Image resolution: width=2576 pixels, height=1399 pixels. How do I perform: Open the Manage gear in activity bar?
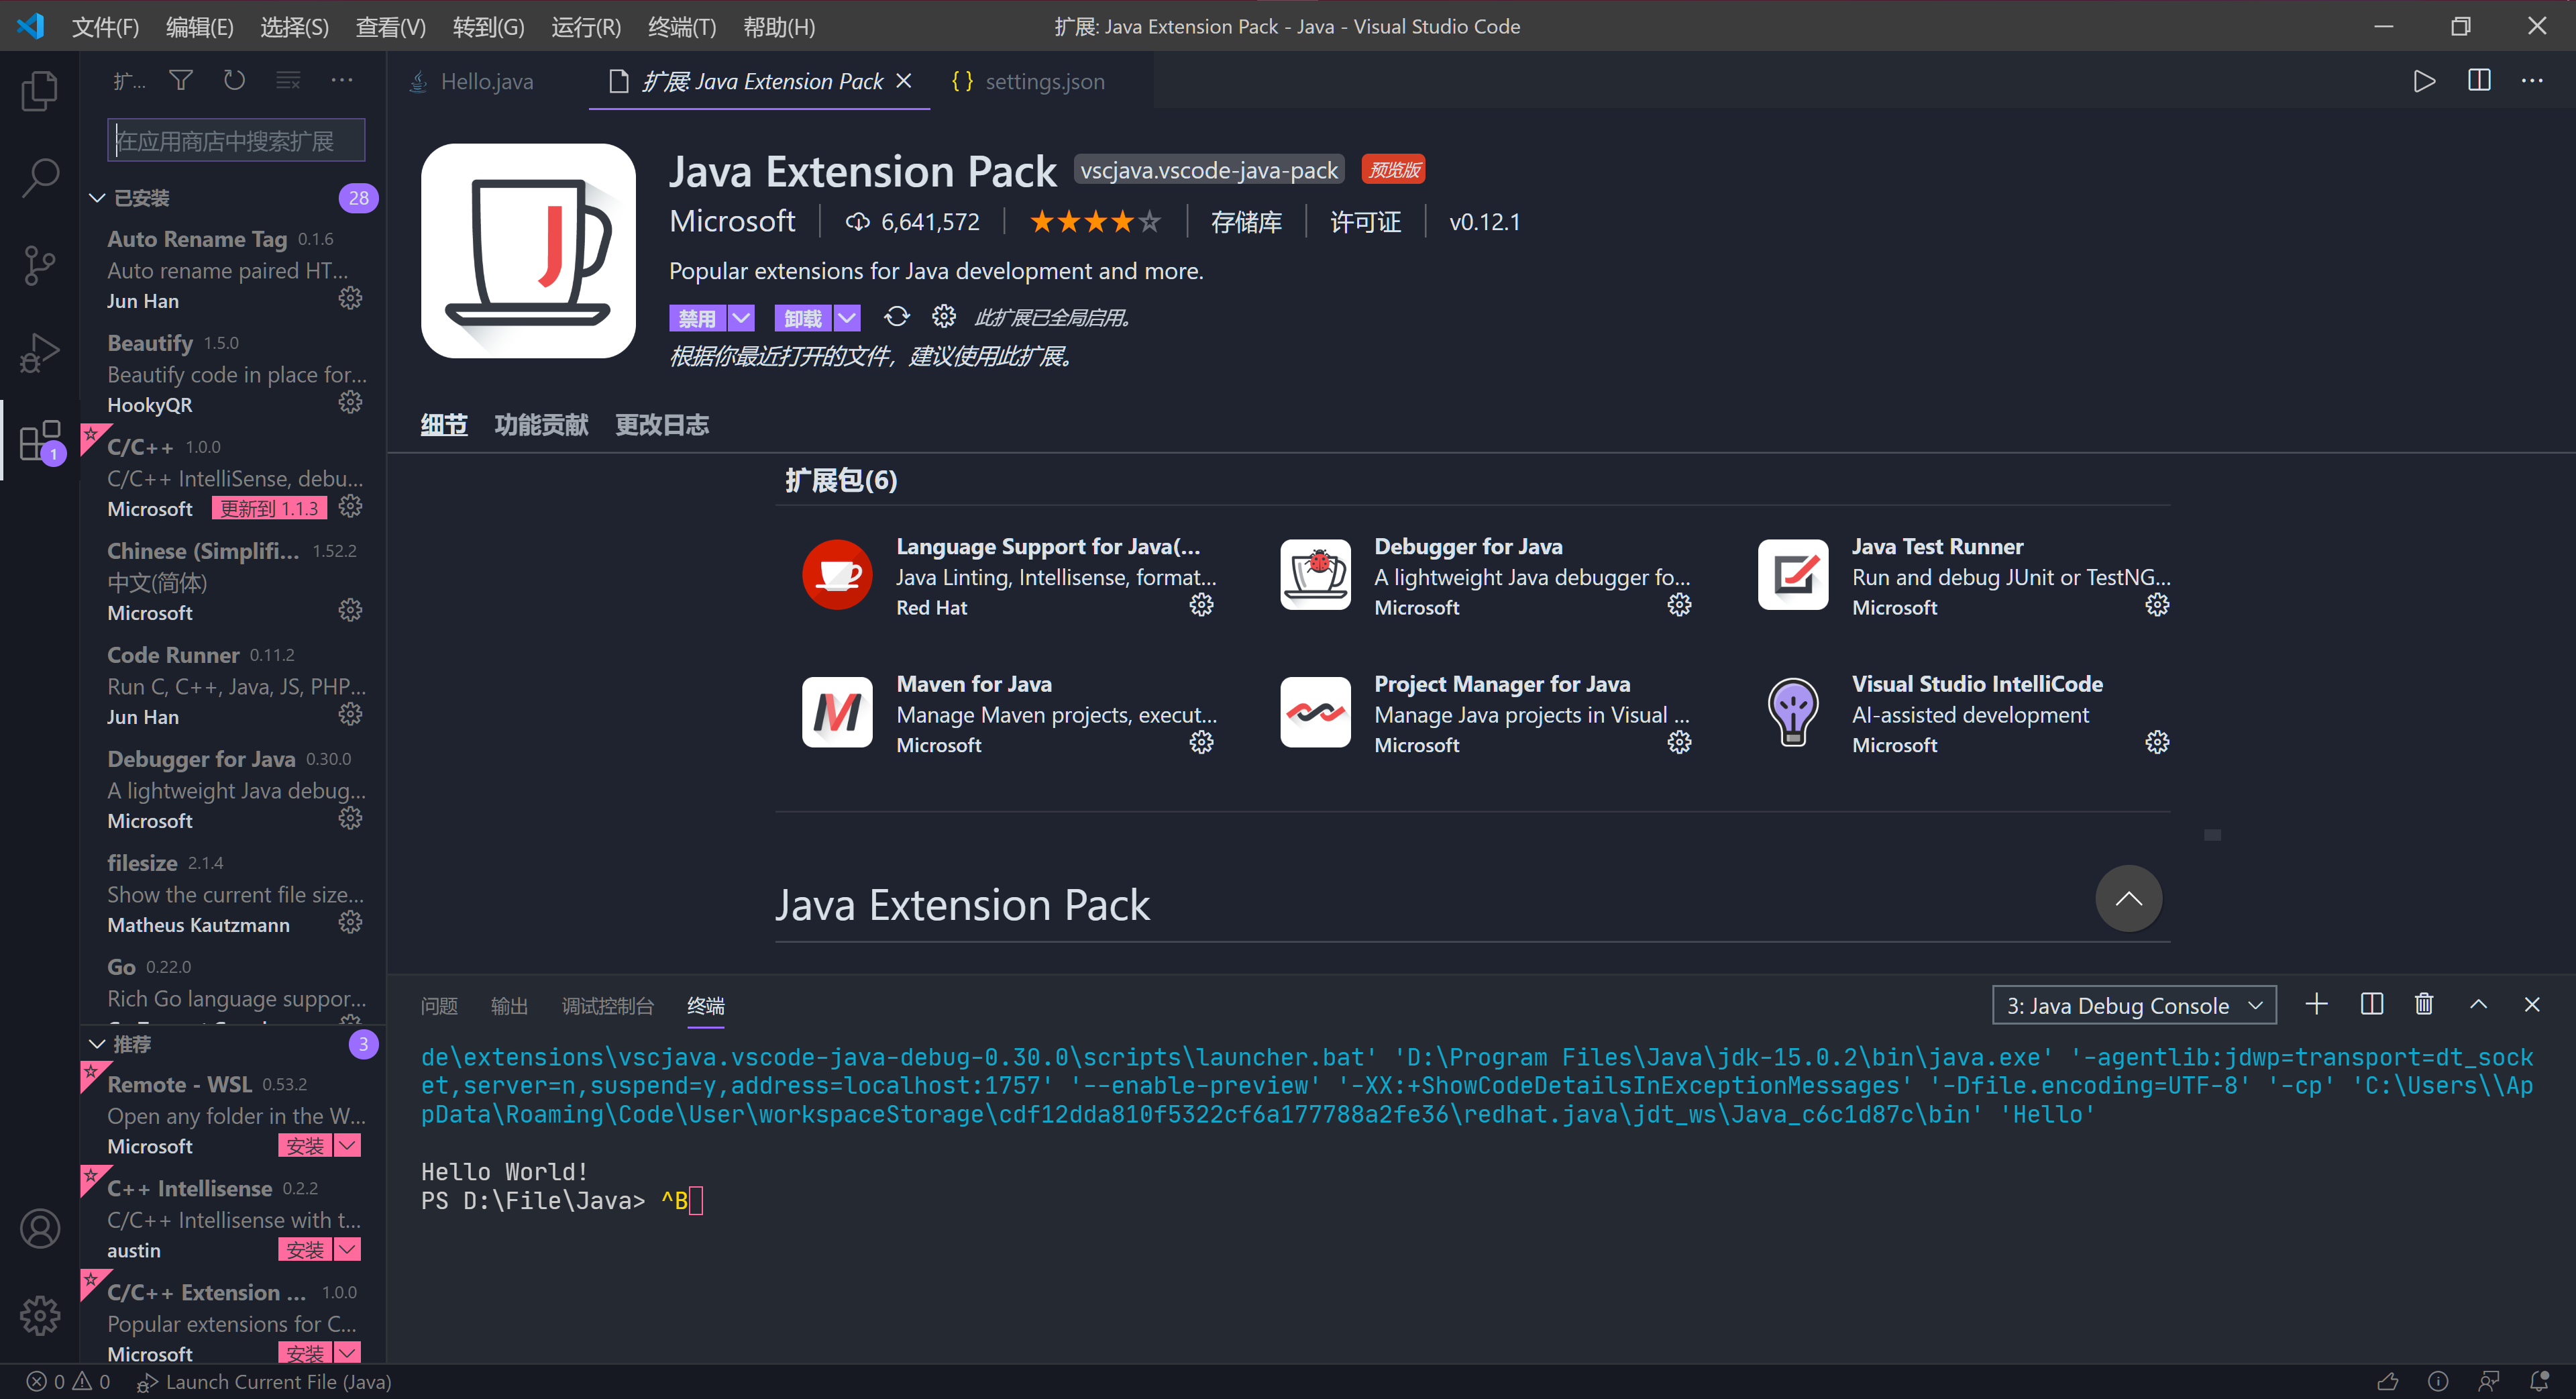40,1316
